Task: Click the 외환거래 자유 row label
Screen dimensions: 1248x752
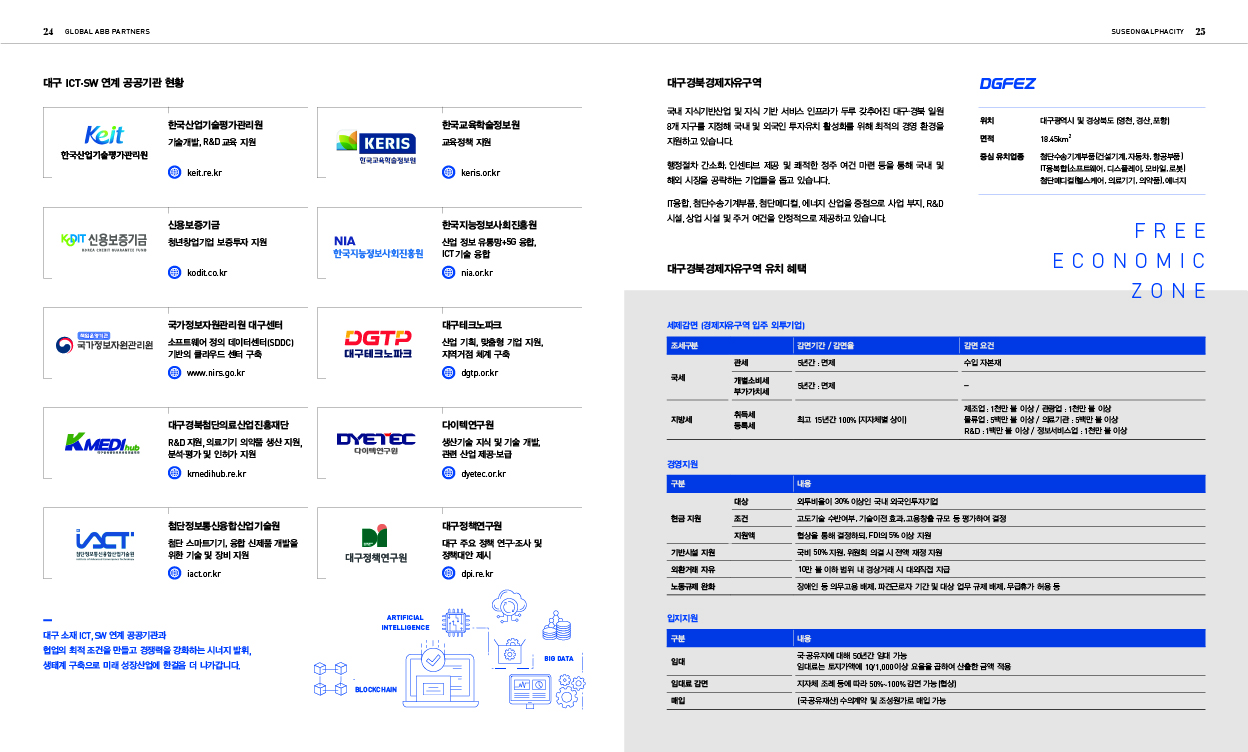Action: click(693, 569)
